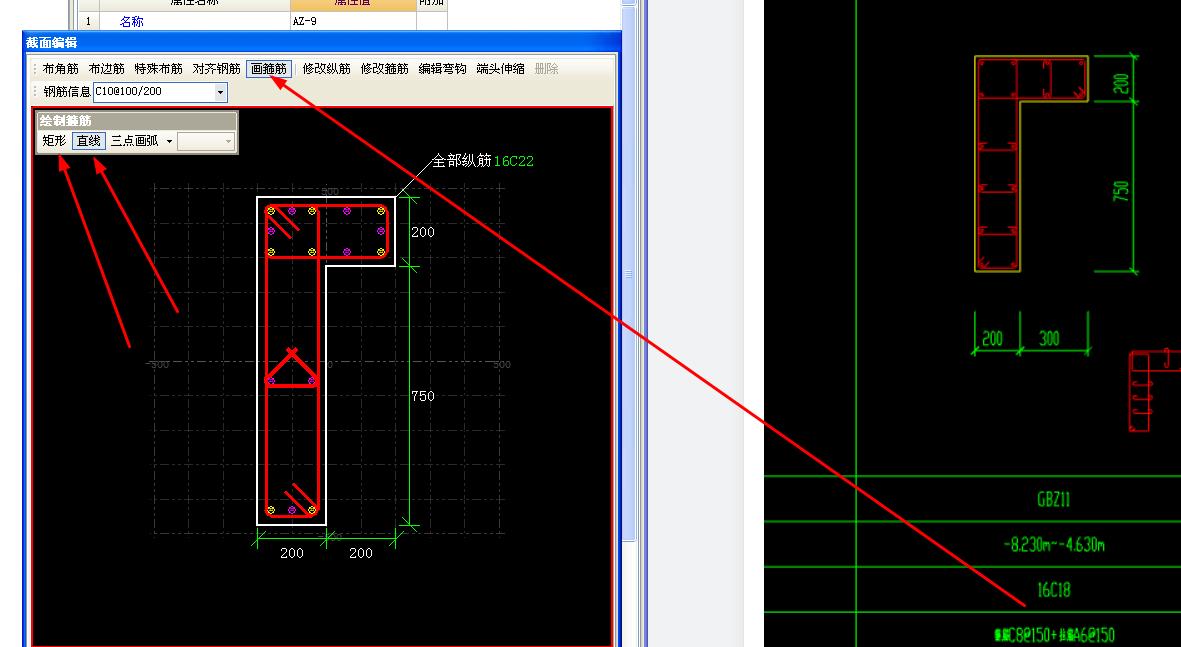The height and width of the screenshot is (647, 1181).
Task: Select the -8.230m elevation text in CAD table
Action: click(1054, 545)
